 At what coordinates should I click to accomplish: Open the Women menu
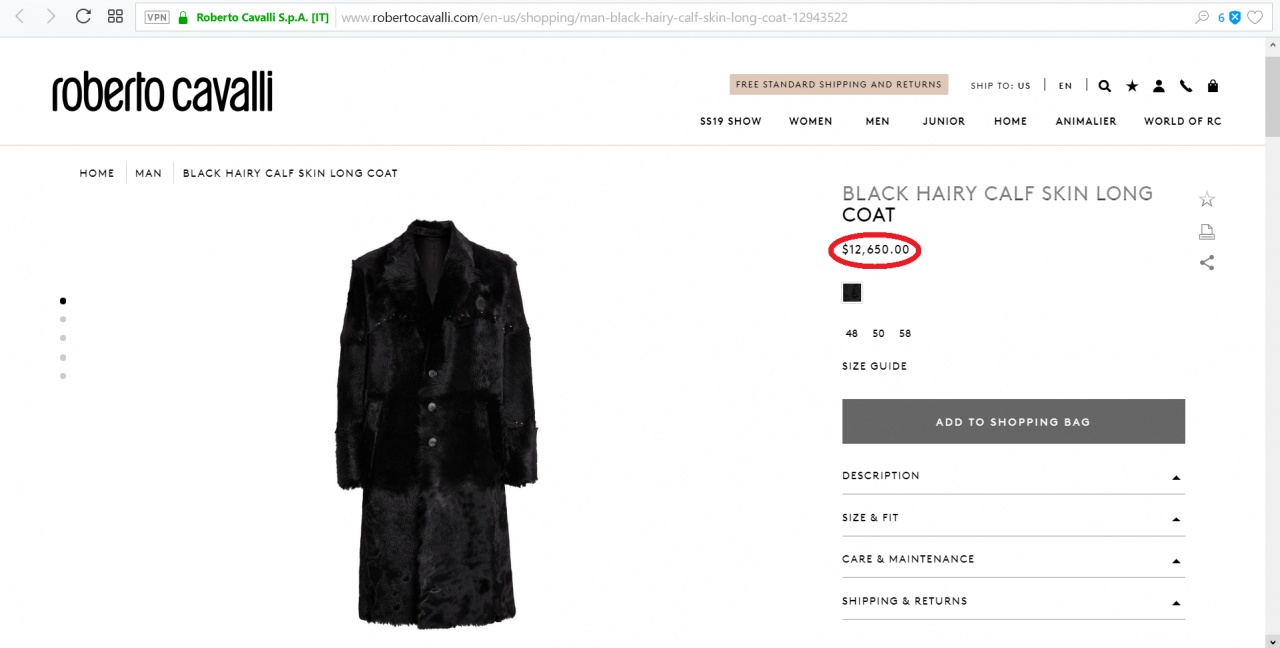810,121
